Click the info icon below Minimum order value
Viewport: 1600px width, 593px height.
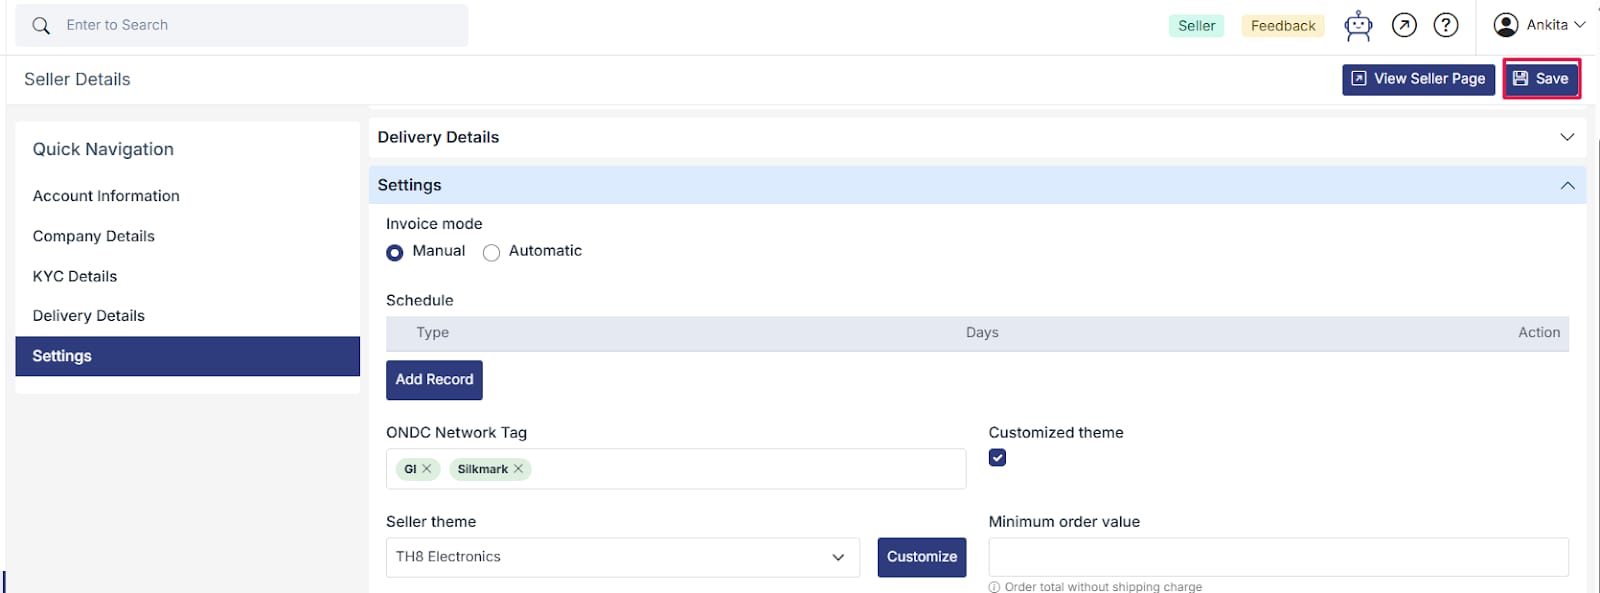click(x=994, y=587)
